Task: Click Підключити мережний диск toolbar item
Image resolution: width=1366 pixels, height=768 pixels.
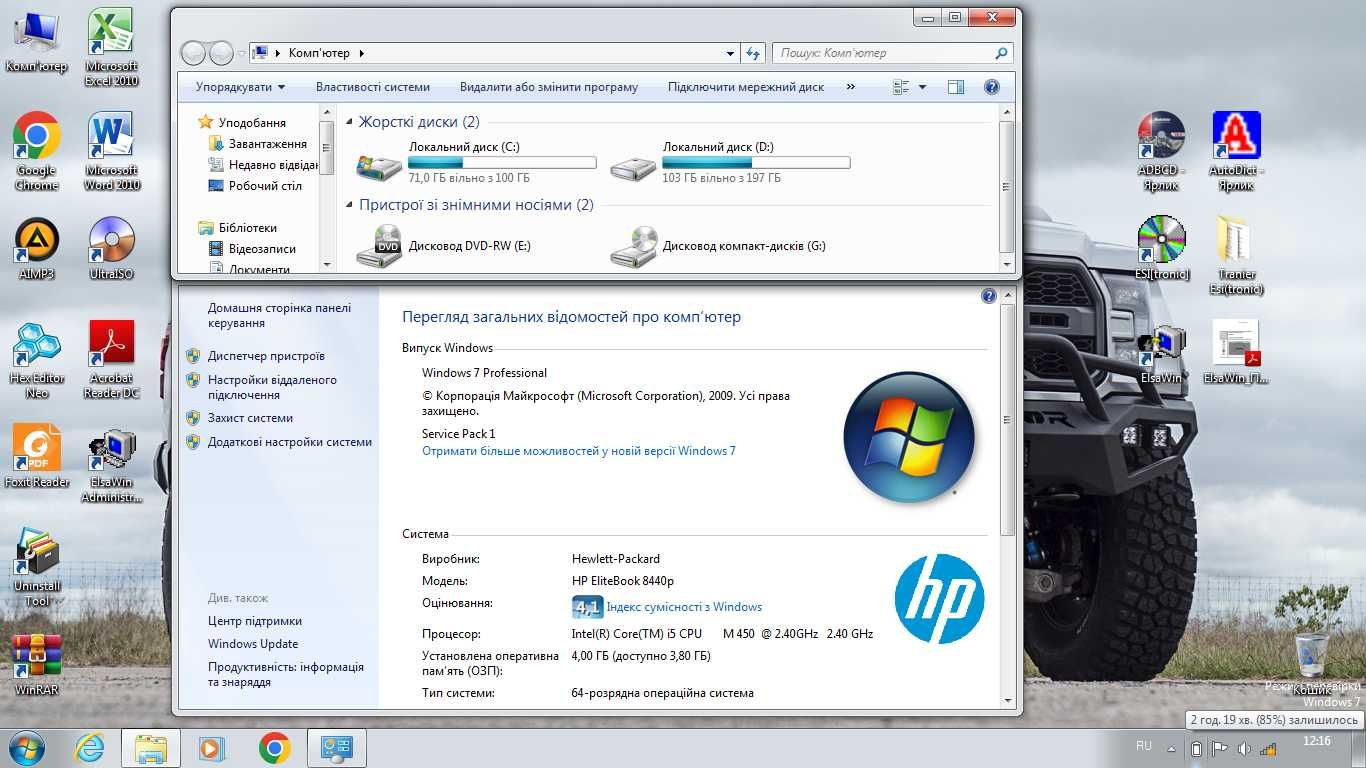Action: click(746, 87)
